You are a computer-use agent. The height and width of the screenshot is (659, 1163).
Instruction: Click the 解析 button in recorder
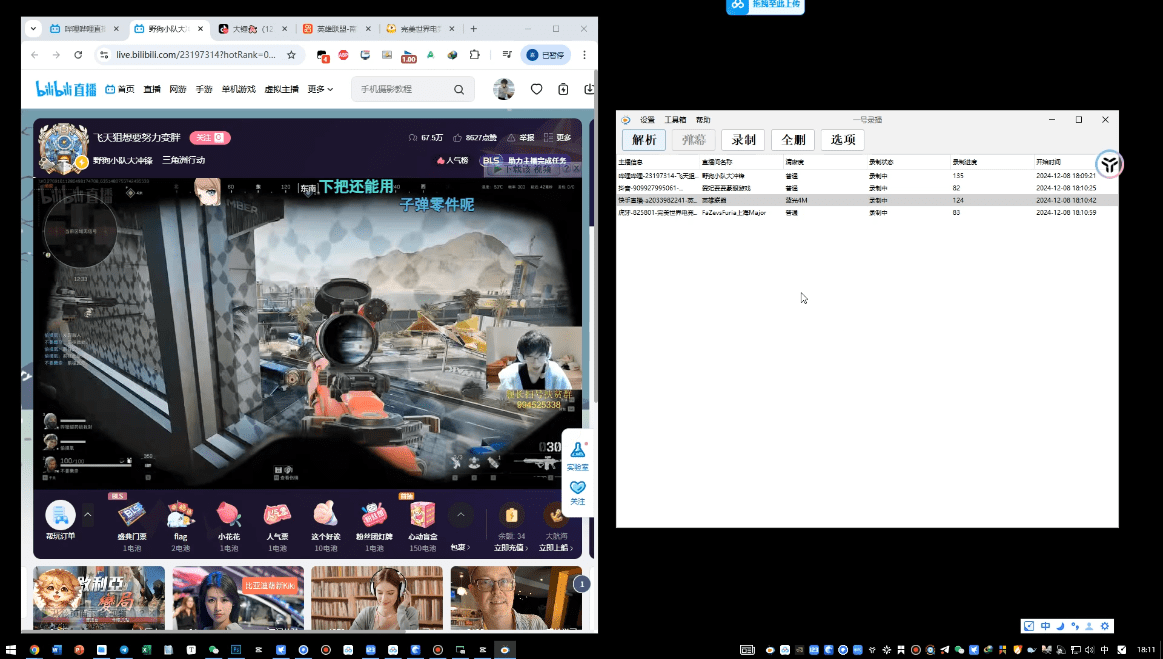[x=644, y=140]
